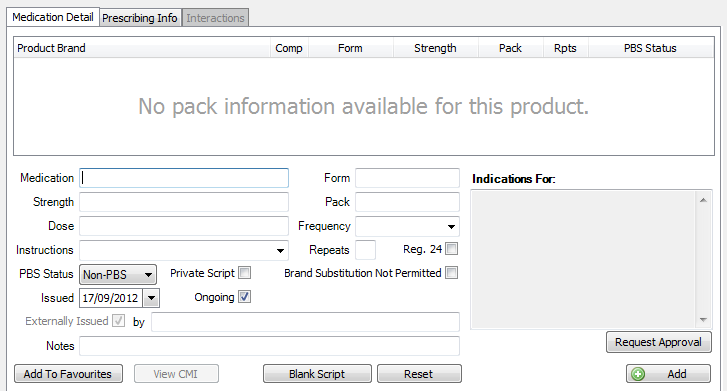Viewport: 727px width, 391px height.
Task: Sort by Product Brand column header
Action: coord(142,48)
